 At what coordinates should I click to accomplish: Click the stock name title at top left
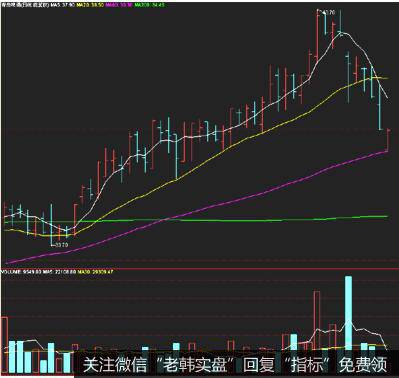click(26, 5)
